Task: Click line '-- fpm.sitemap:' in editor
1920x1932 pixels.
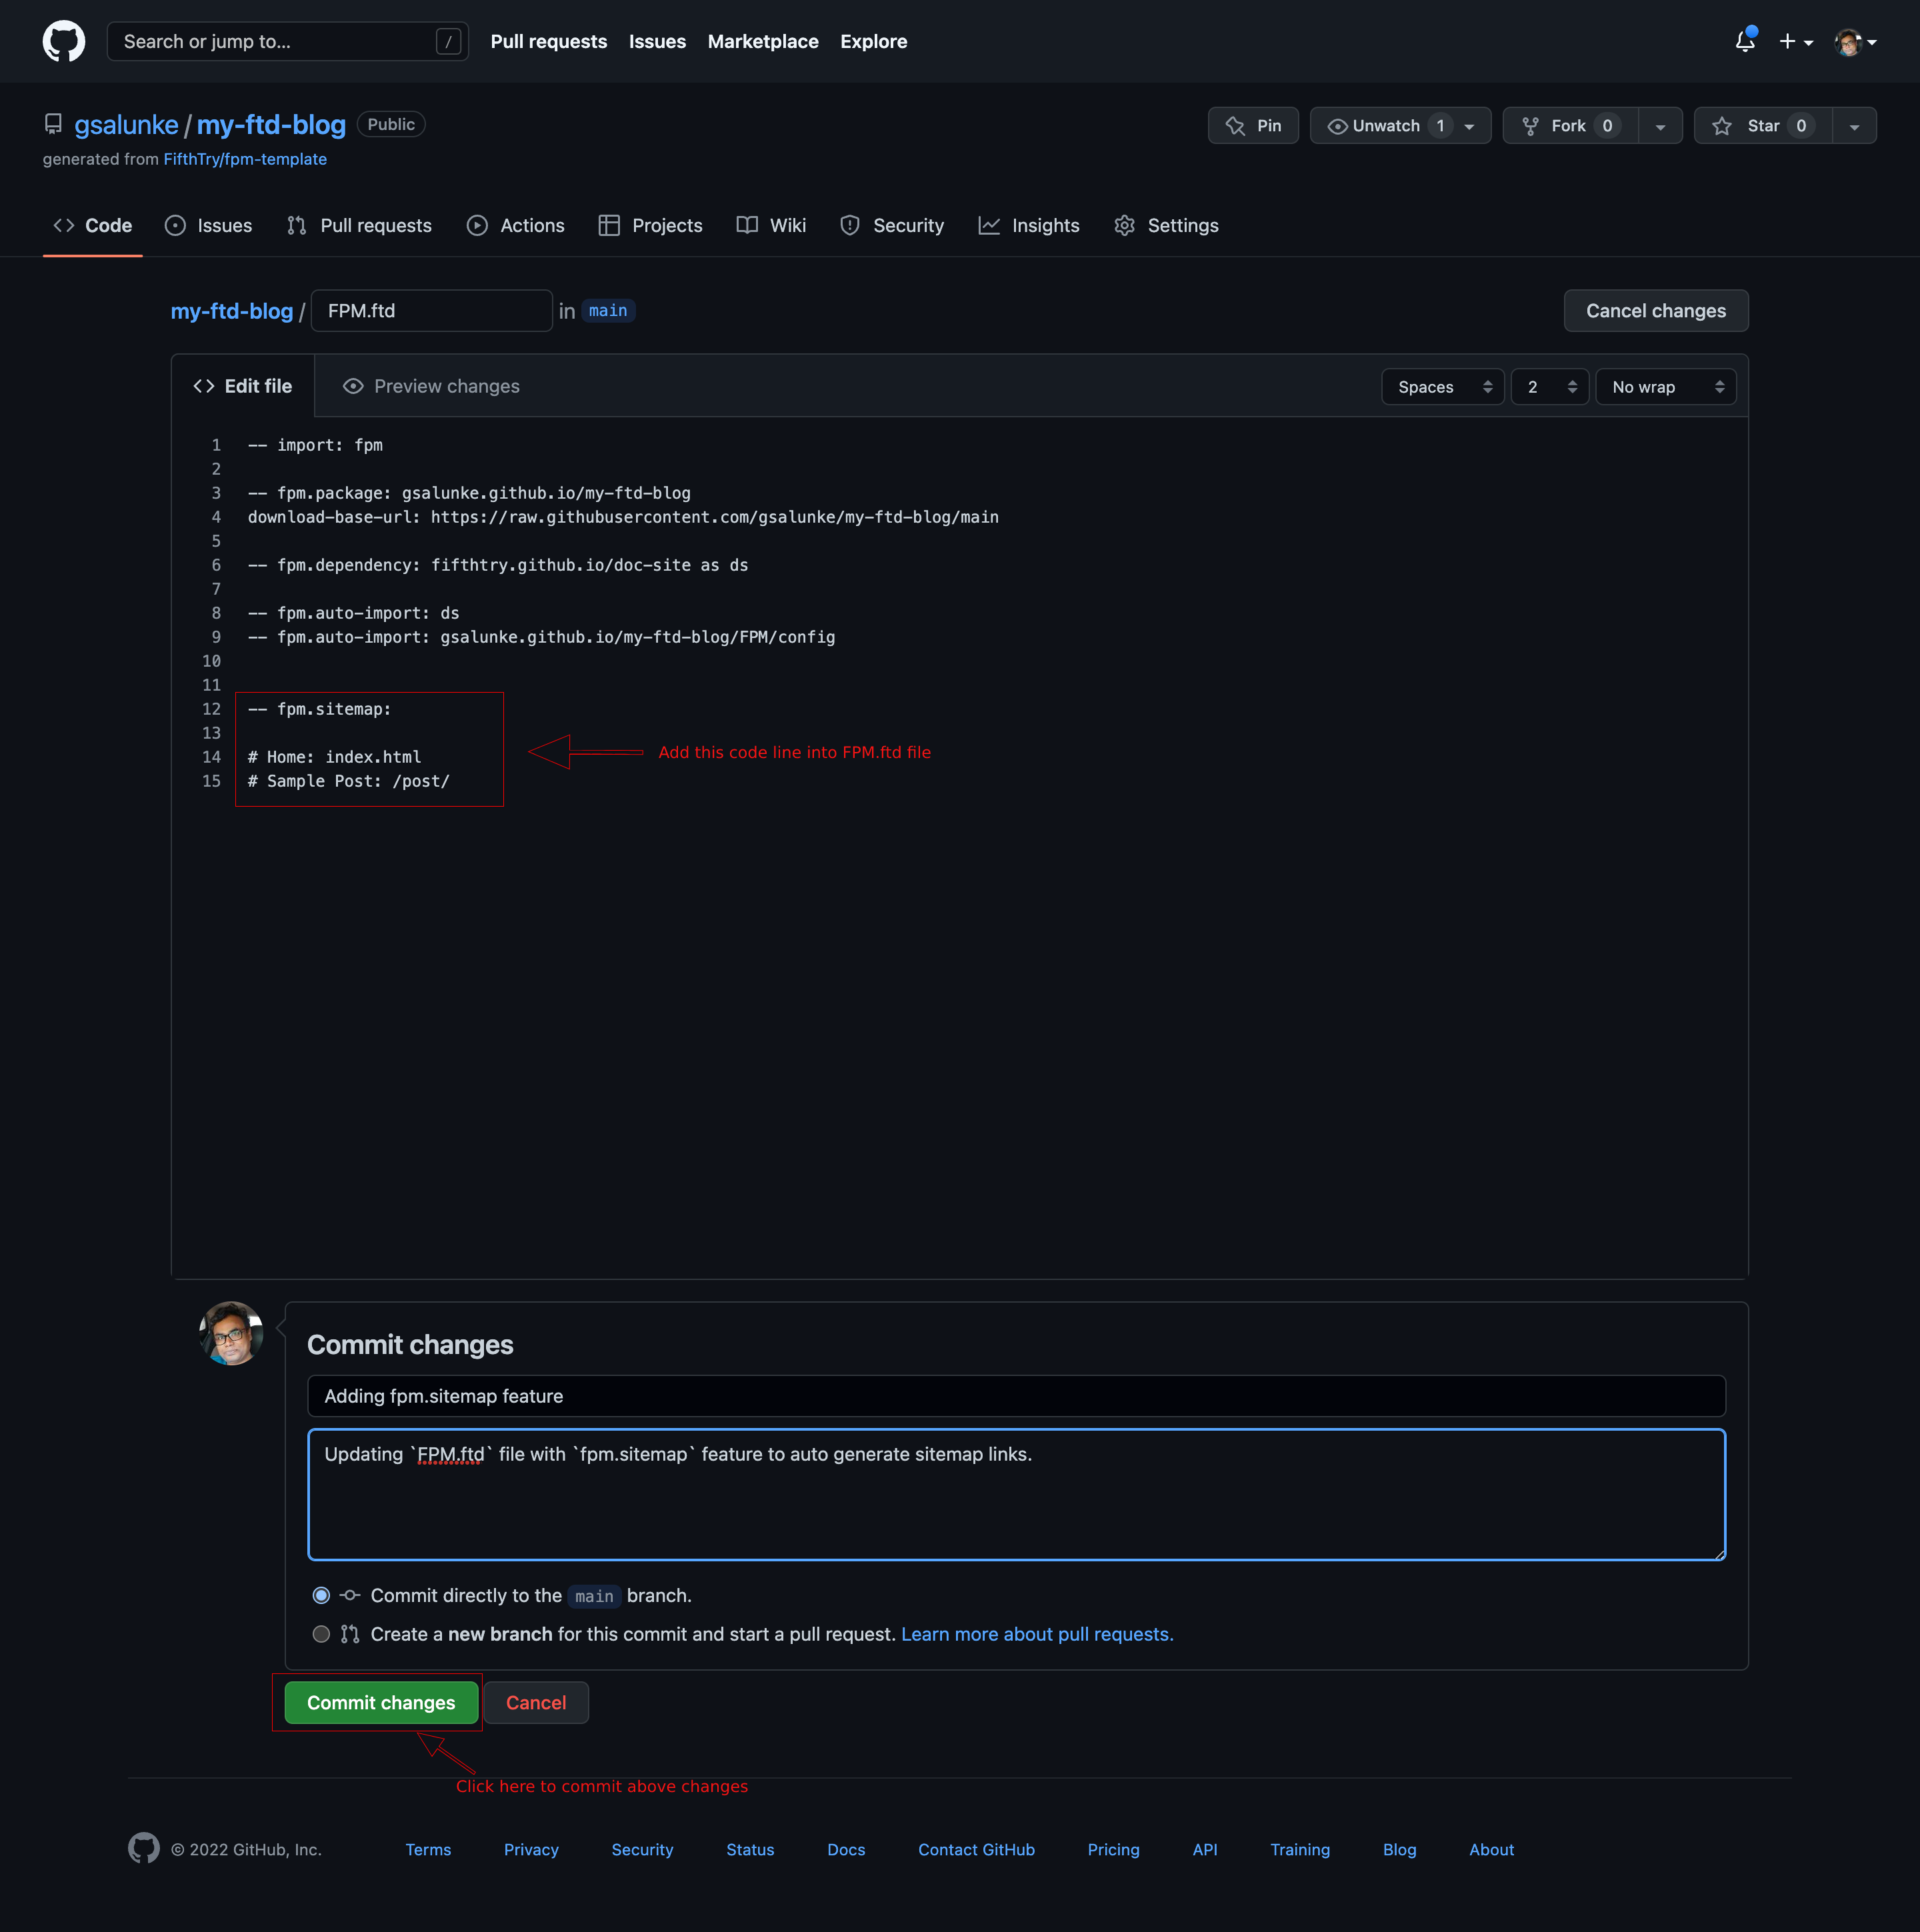Action: coord(320,709)
